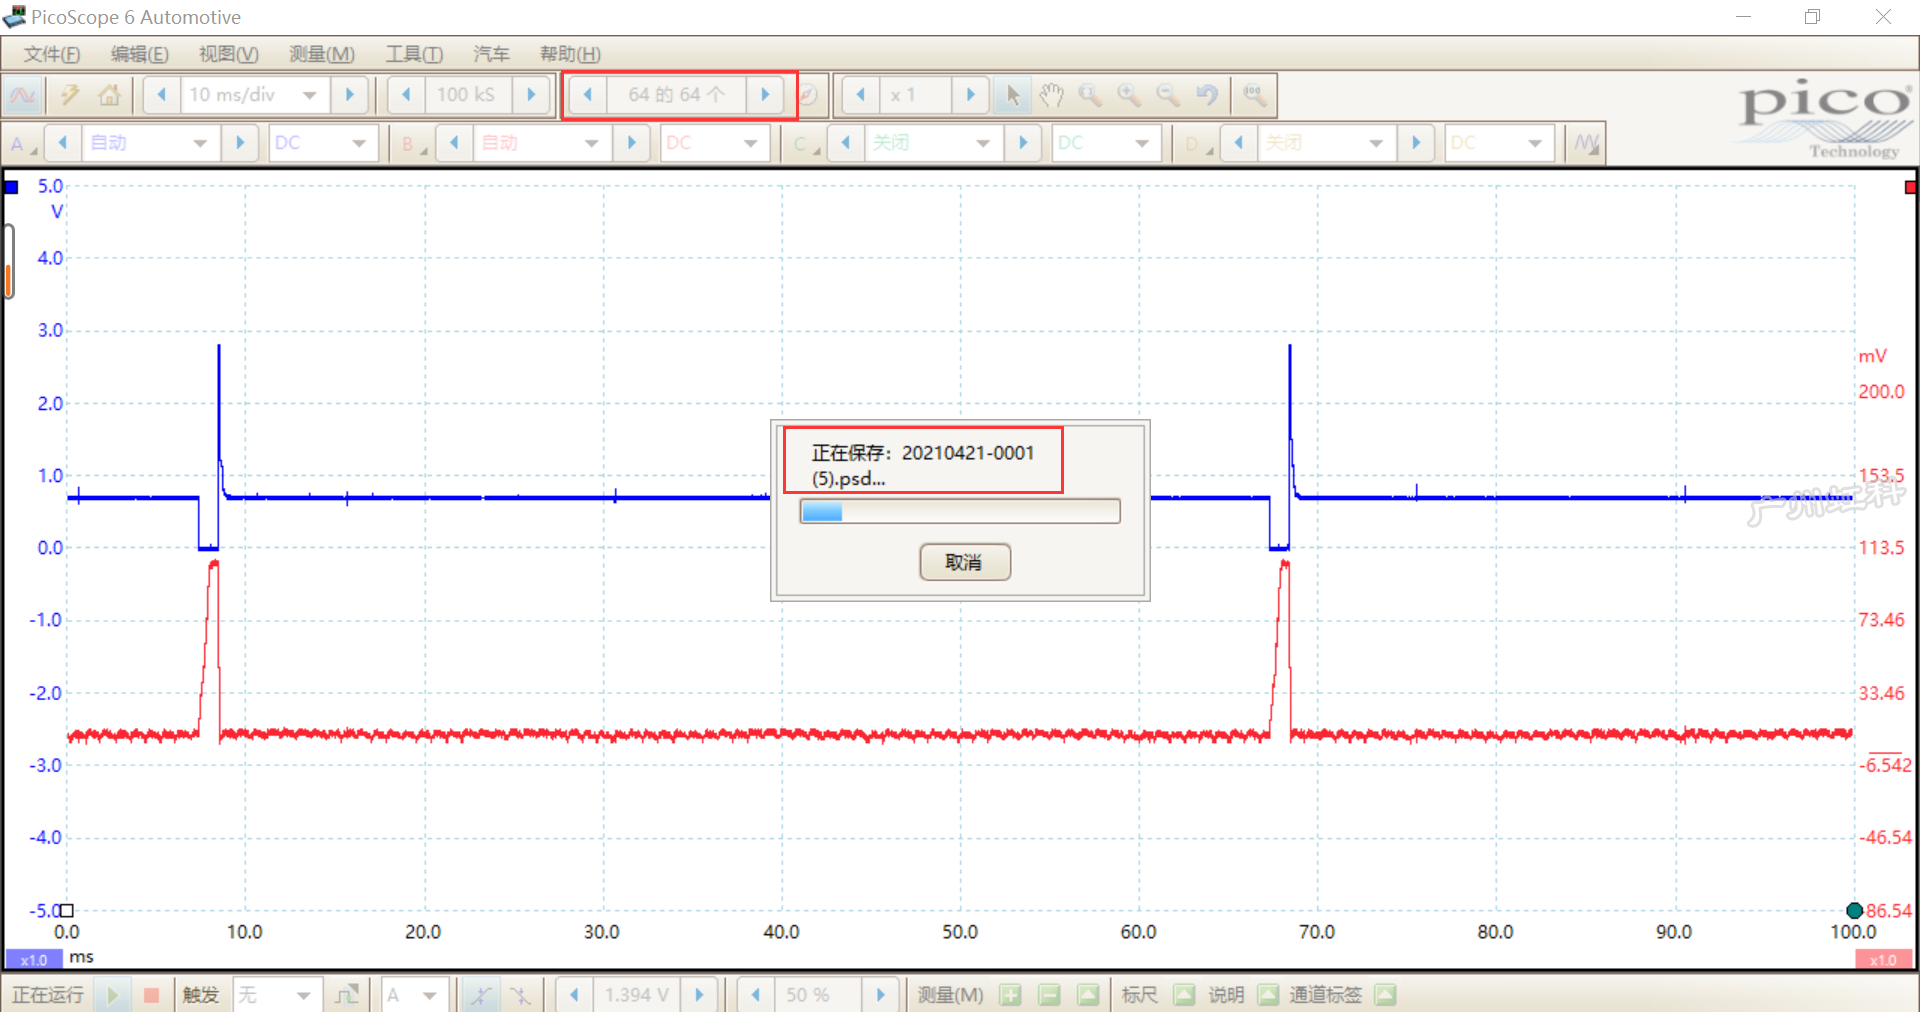Open the 工具(T) menu
Image resolution: width=1920 pixels, height=1012 pixels.
click(x=414, y=54)
